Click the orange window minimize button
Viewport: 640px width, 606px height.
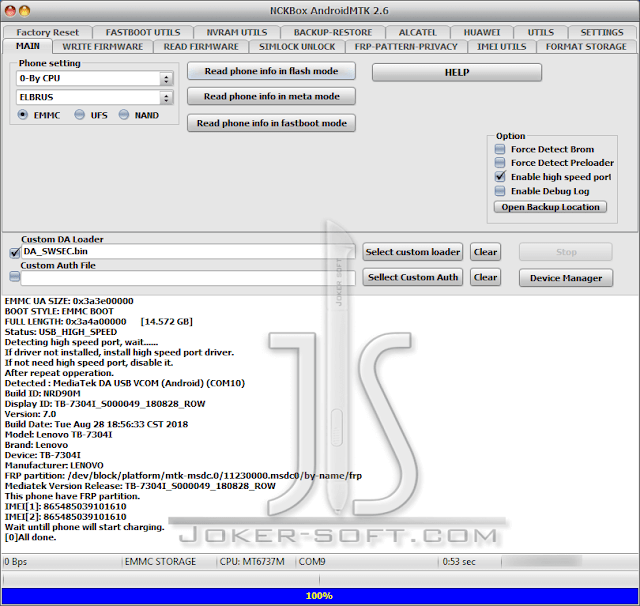24,11
